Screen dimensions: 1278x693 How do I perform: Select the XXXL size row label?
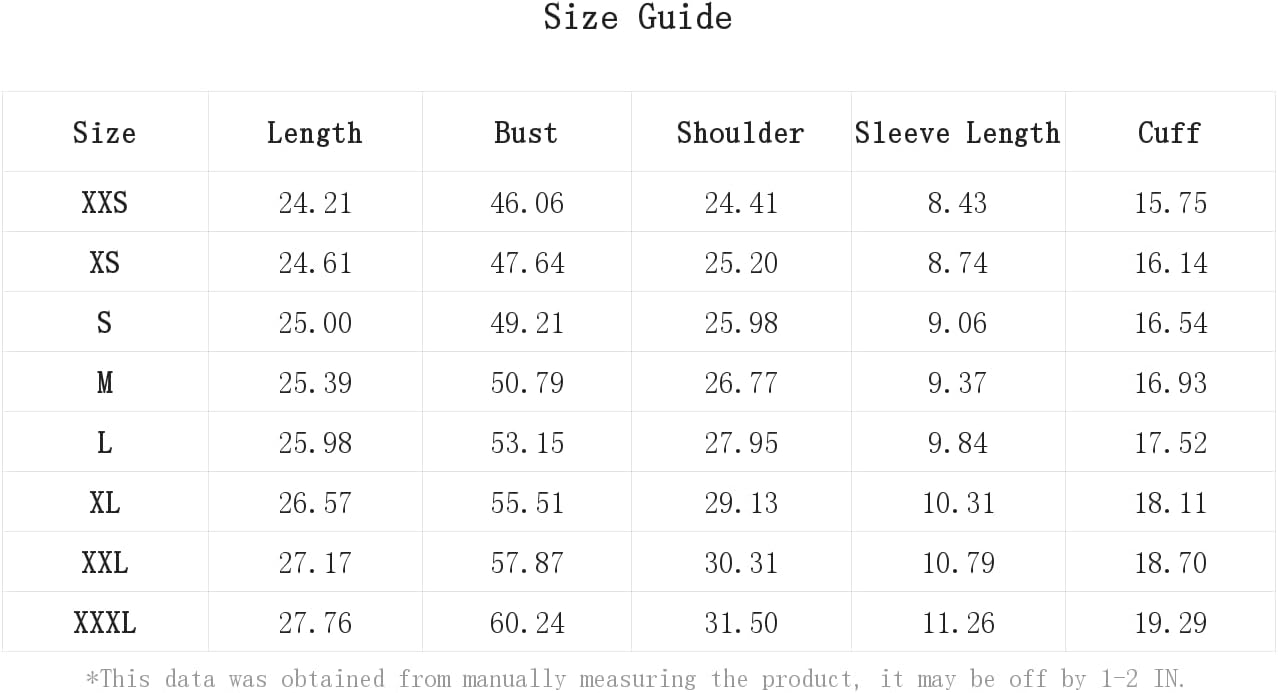coord(104,623)
